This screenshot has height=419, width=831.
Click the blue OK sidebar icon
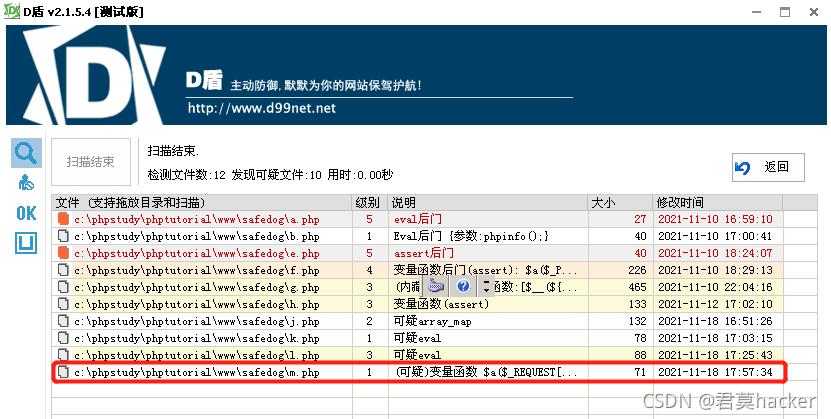click(26, 213)
